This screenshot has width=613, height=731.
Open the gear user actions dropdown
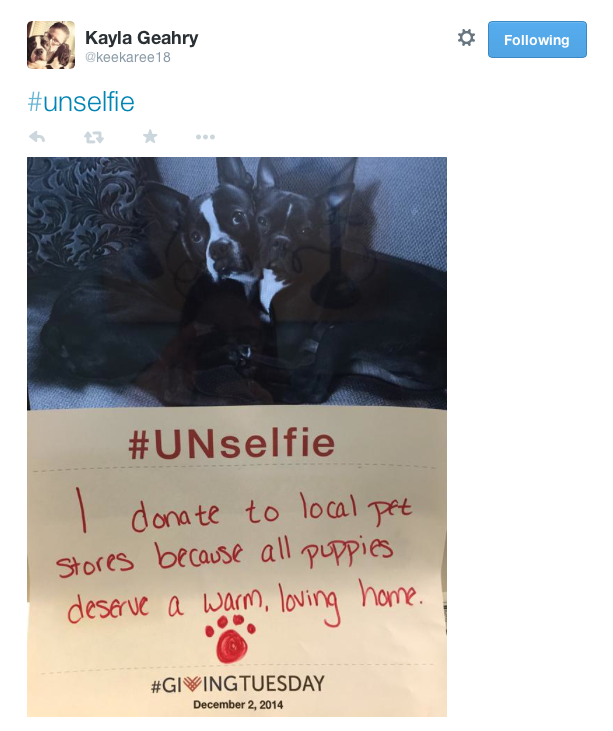tap(466, 38)
